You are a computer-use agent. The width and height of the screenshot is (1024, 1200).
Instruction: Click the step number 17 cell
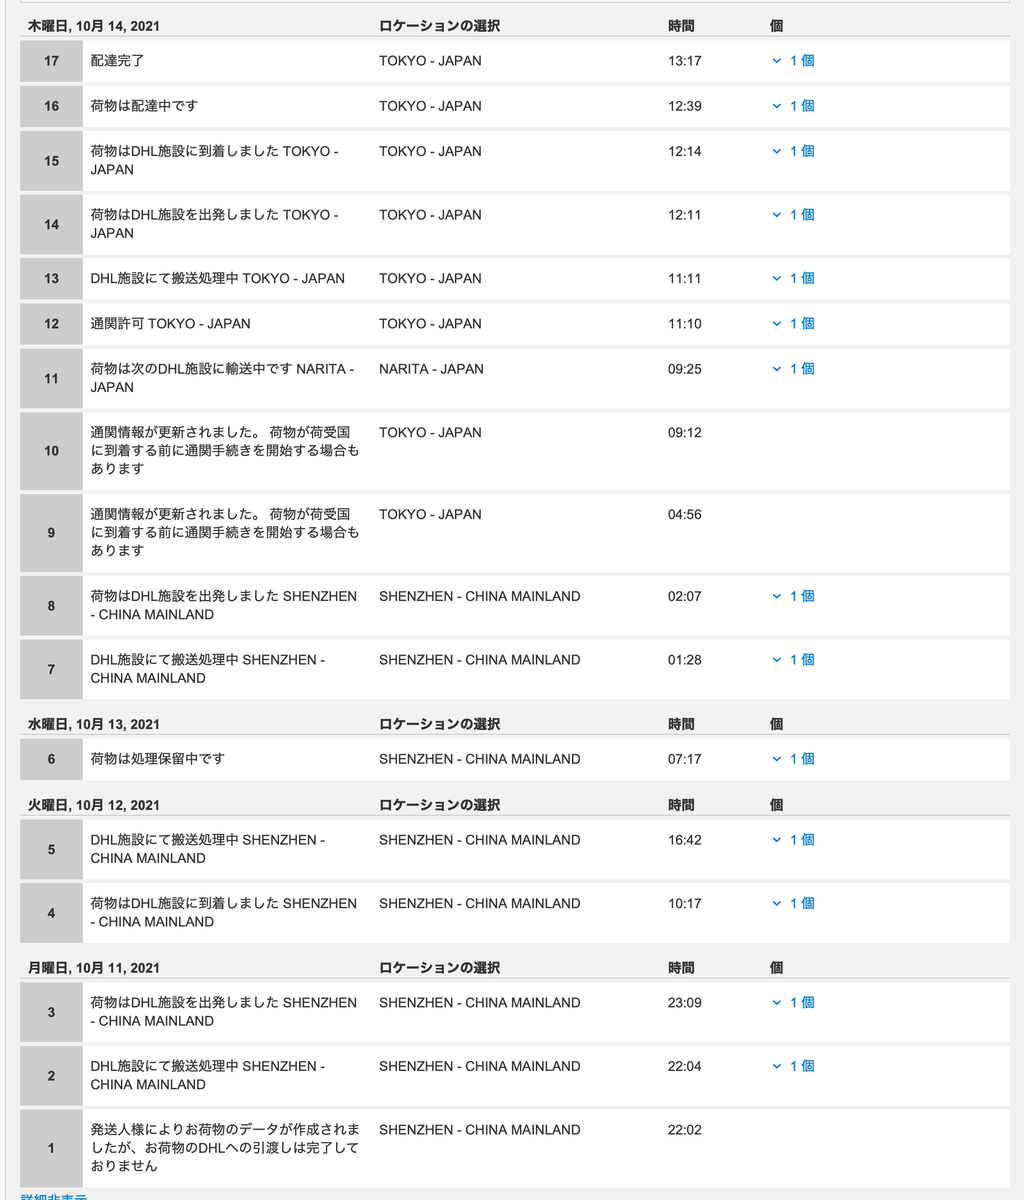(x=51, y=61)
